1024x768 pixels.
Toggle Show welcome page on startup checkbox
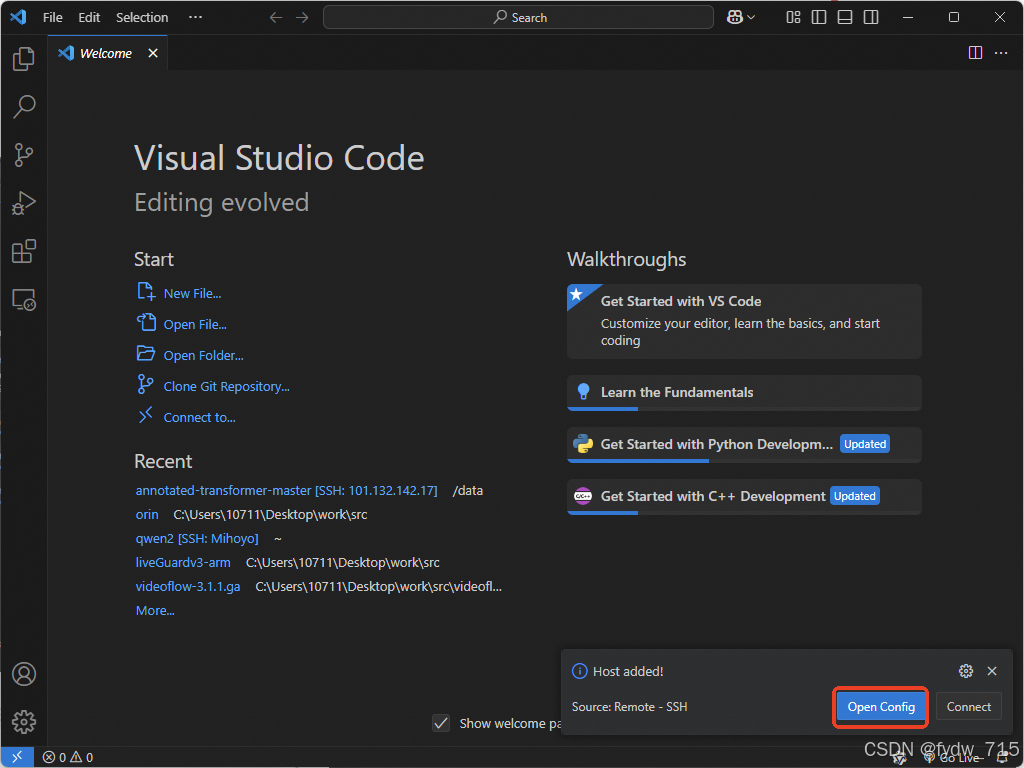[x=441, y=723]
